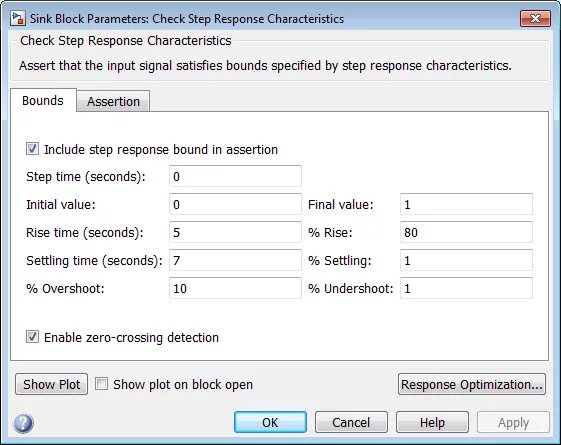Image resolution: width=561 pixels, height=445 pixels.
Task: Edit the Final value field
Action: [466, 204]
